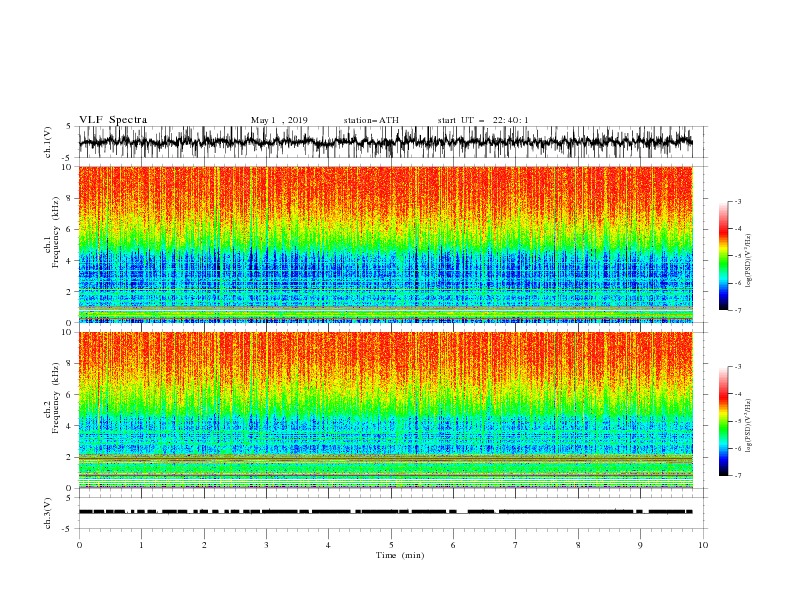Click the "-3" tick on ch.1 colorbar
This screenshot has height=612, width=792.
tap(738, 201)
